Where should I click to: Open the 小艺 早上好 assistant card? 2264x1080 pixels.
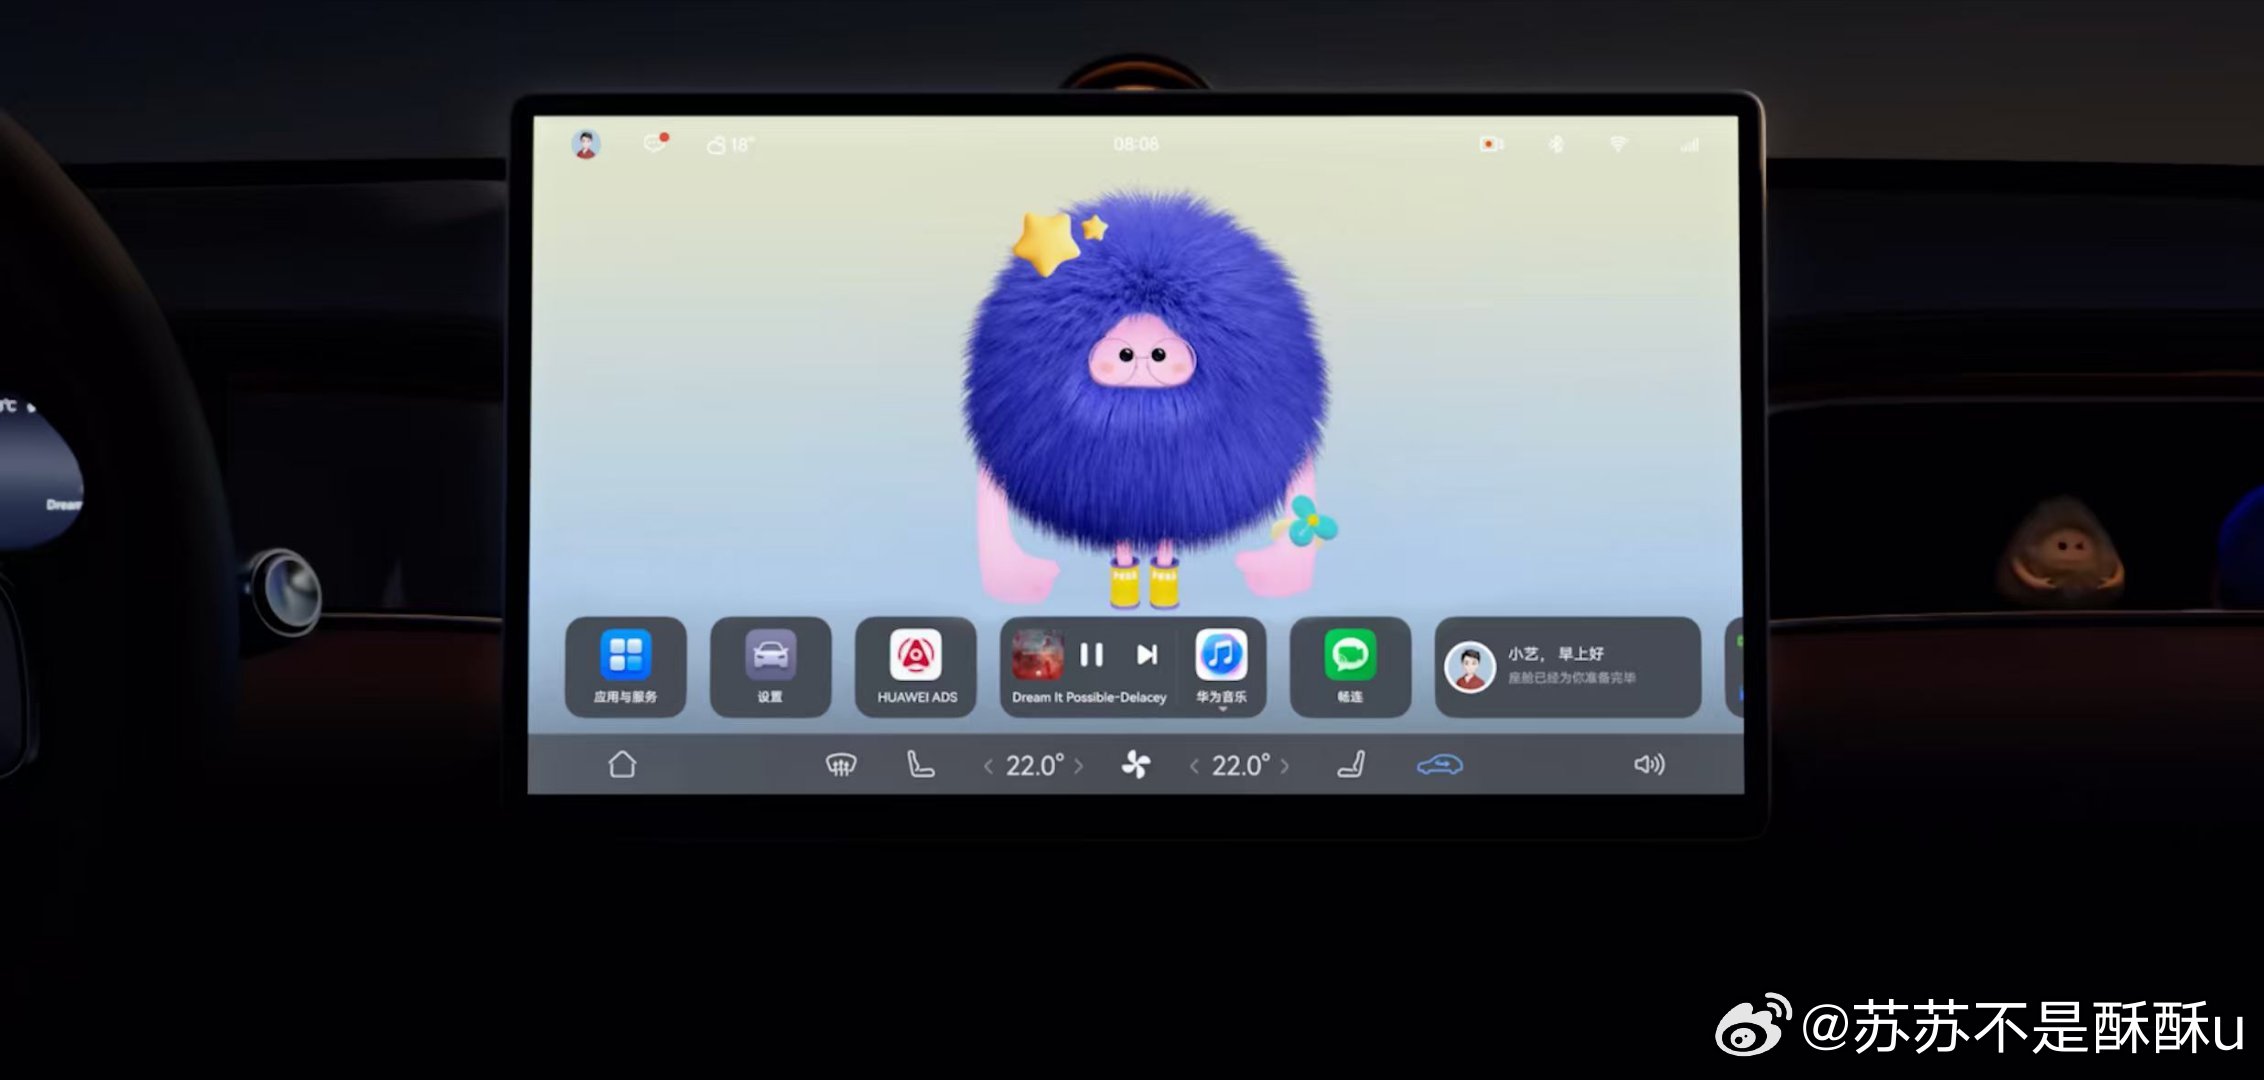click(x=1567, y=666)
